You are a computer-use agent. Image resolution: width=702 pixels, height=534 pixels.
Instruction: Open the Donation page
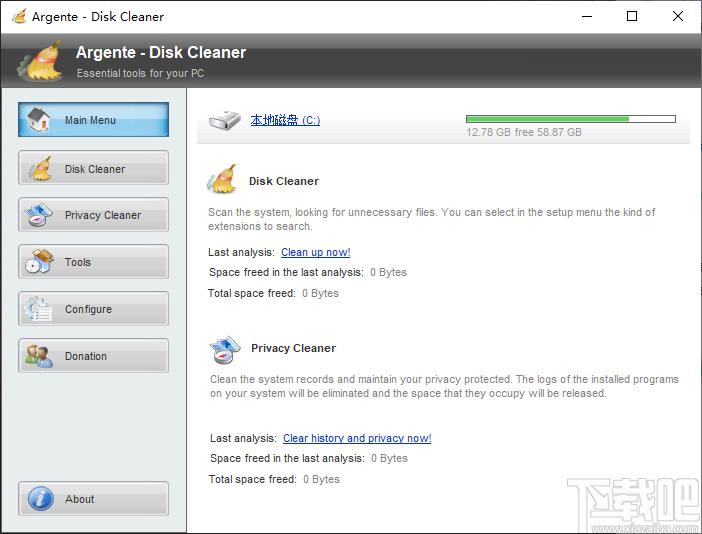pos(94,356)
